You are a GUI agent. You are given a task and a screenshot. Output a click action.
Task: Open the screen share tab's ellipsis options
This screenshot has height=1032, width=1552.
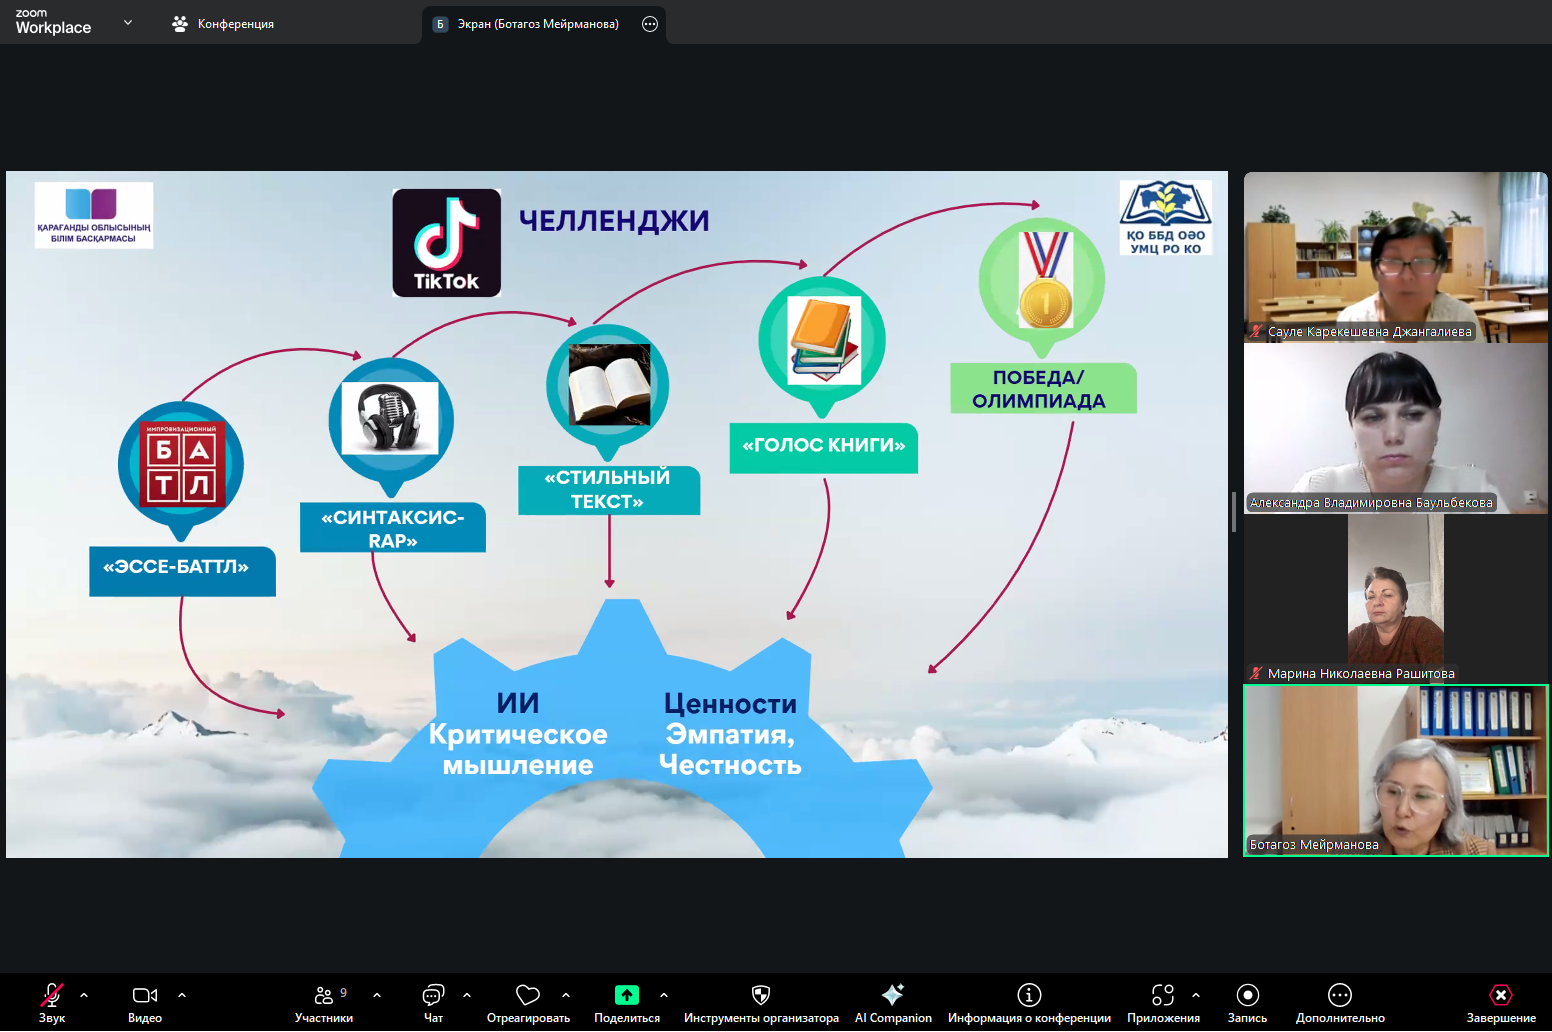pos(650,24)
